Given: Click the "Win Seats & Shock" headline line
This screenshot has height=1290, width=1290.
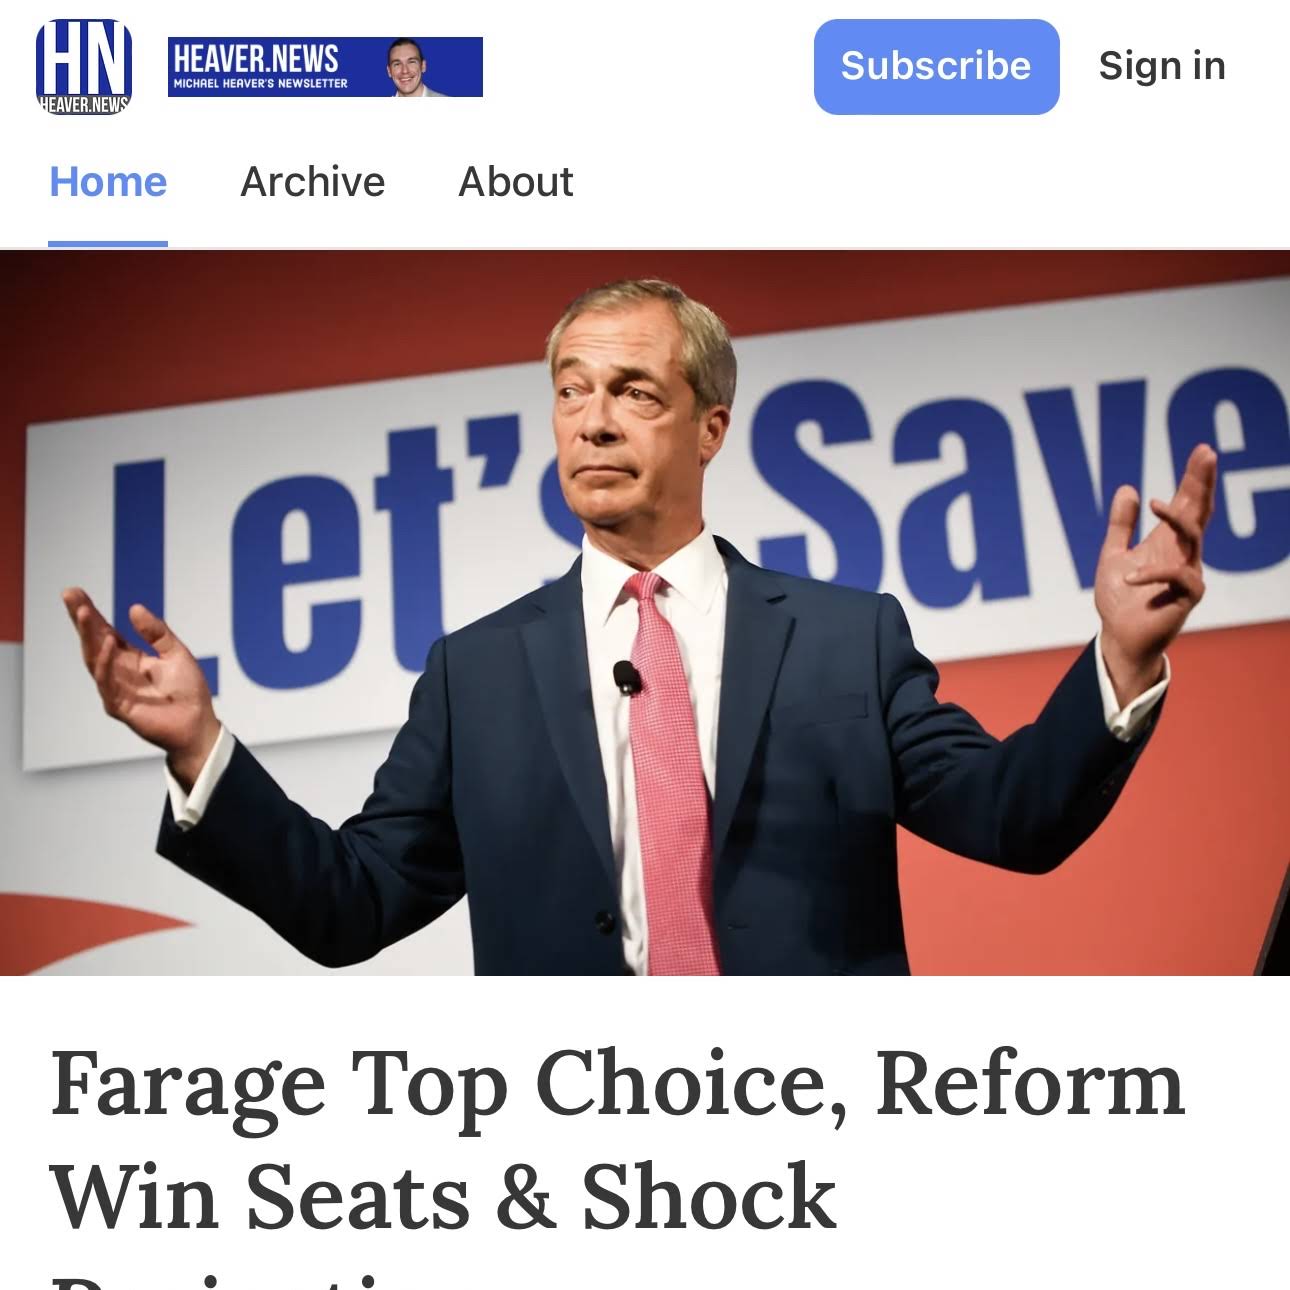Looking at the screenshot, I should coord(443,1197).
